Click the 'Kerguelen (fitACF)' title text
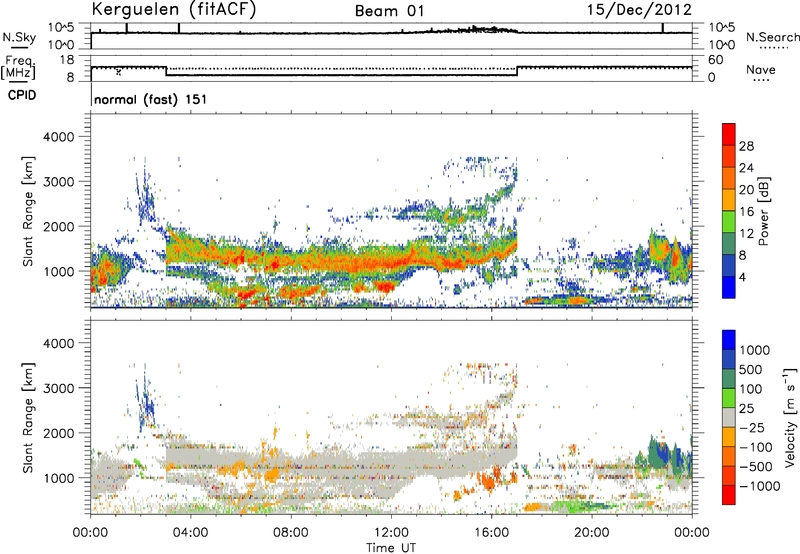 [173, 9]
